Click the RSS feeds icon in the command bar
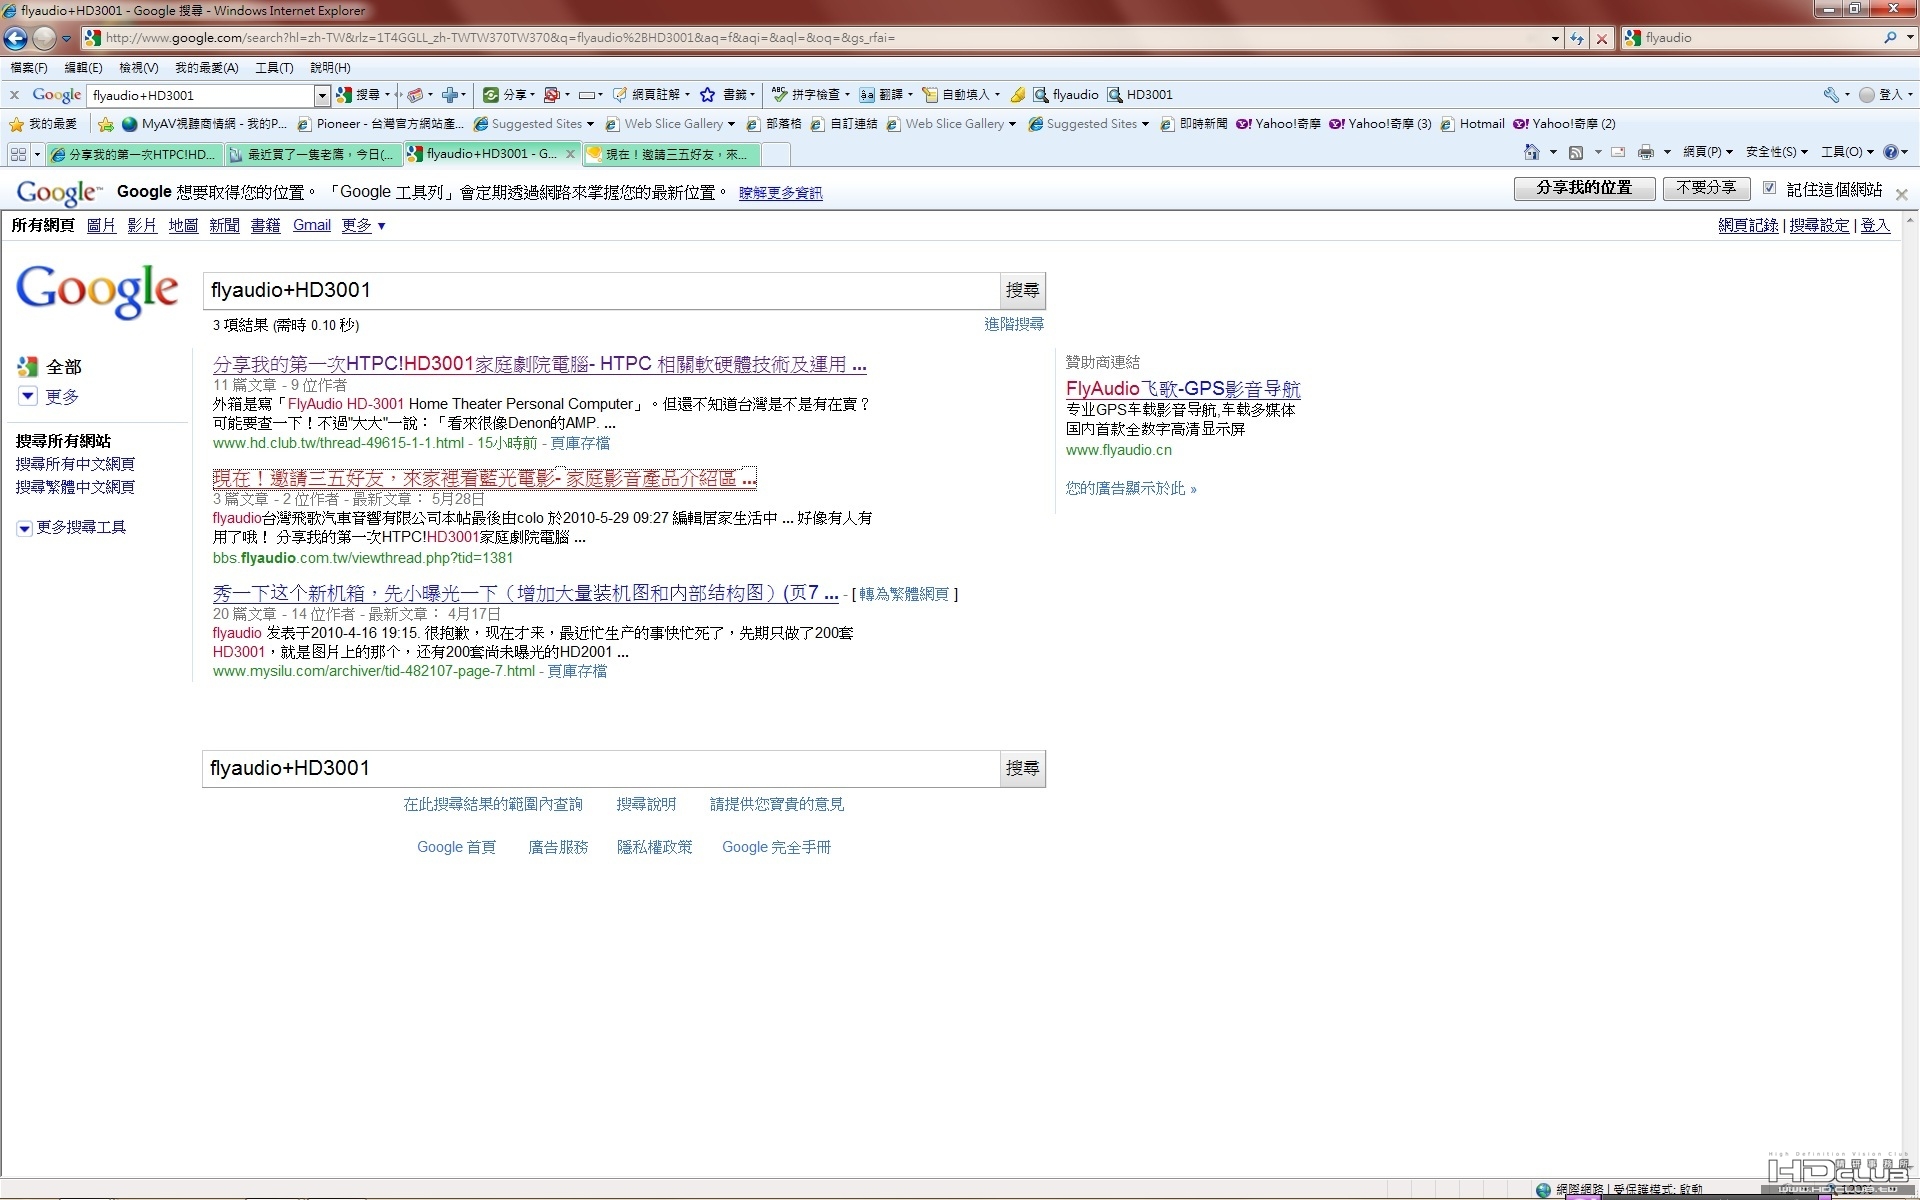 click(1576, 152)
